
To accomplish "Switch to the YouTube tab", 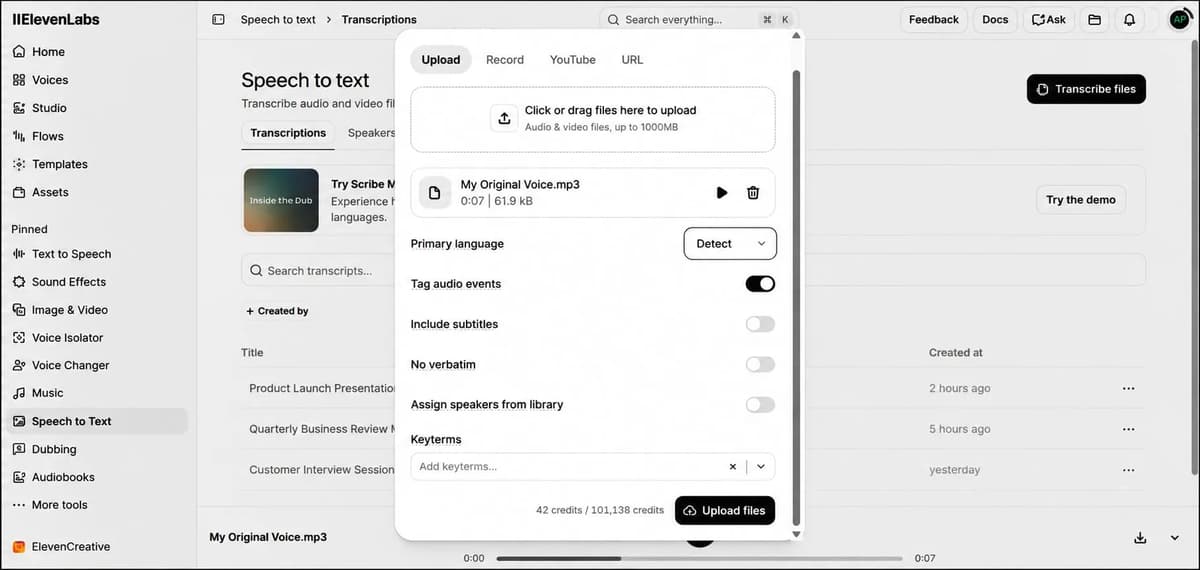I will [573, 60].
